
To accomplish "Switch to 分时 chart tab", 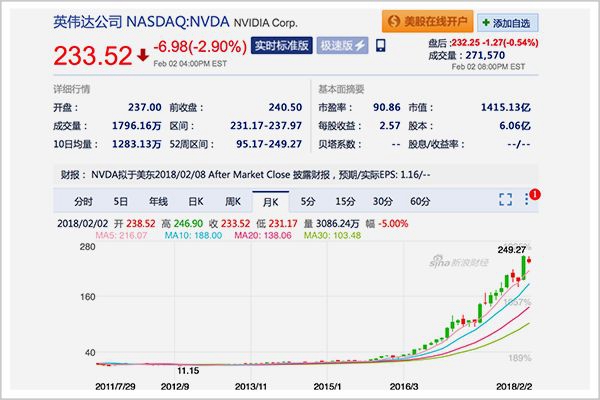I will (x=83, y=201).
